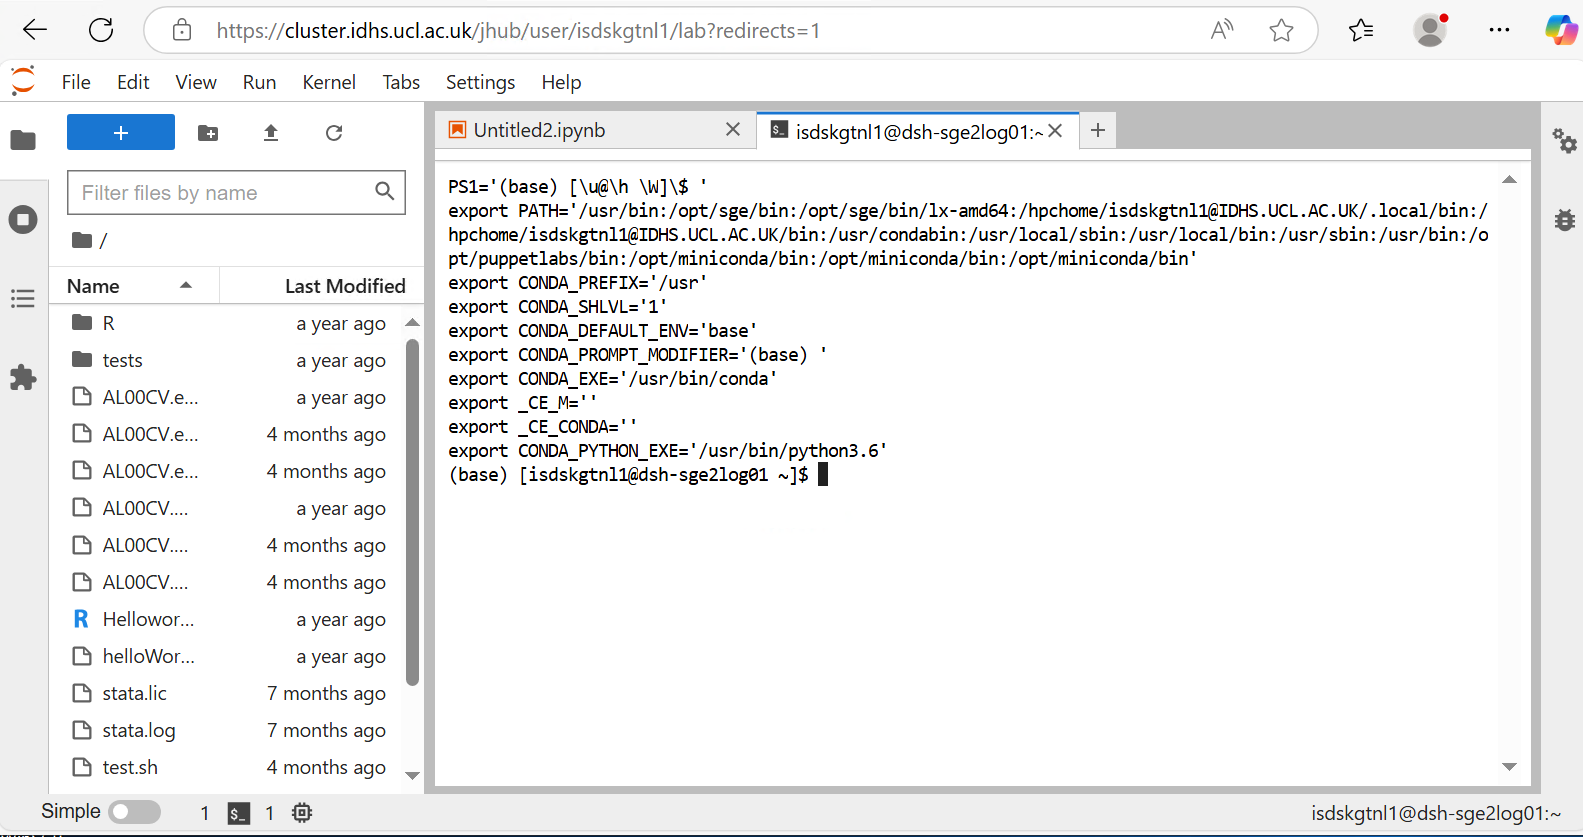
Task: Open browser Favorites list icon
Action: point(1361,30)
